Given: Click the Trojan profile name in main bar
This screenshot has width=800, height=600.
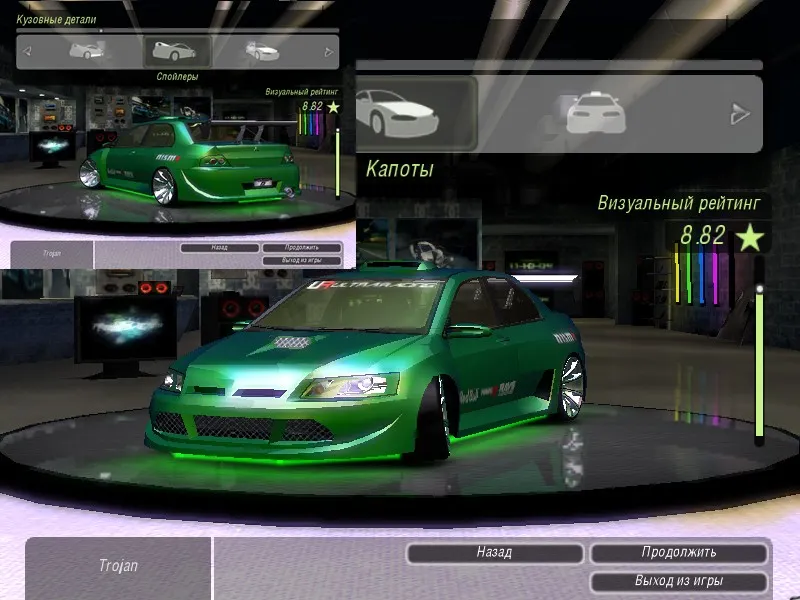Looking at the screenshot, I should click(x=118, y=566).
